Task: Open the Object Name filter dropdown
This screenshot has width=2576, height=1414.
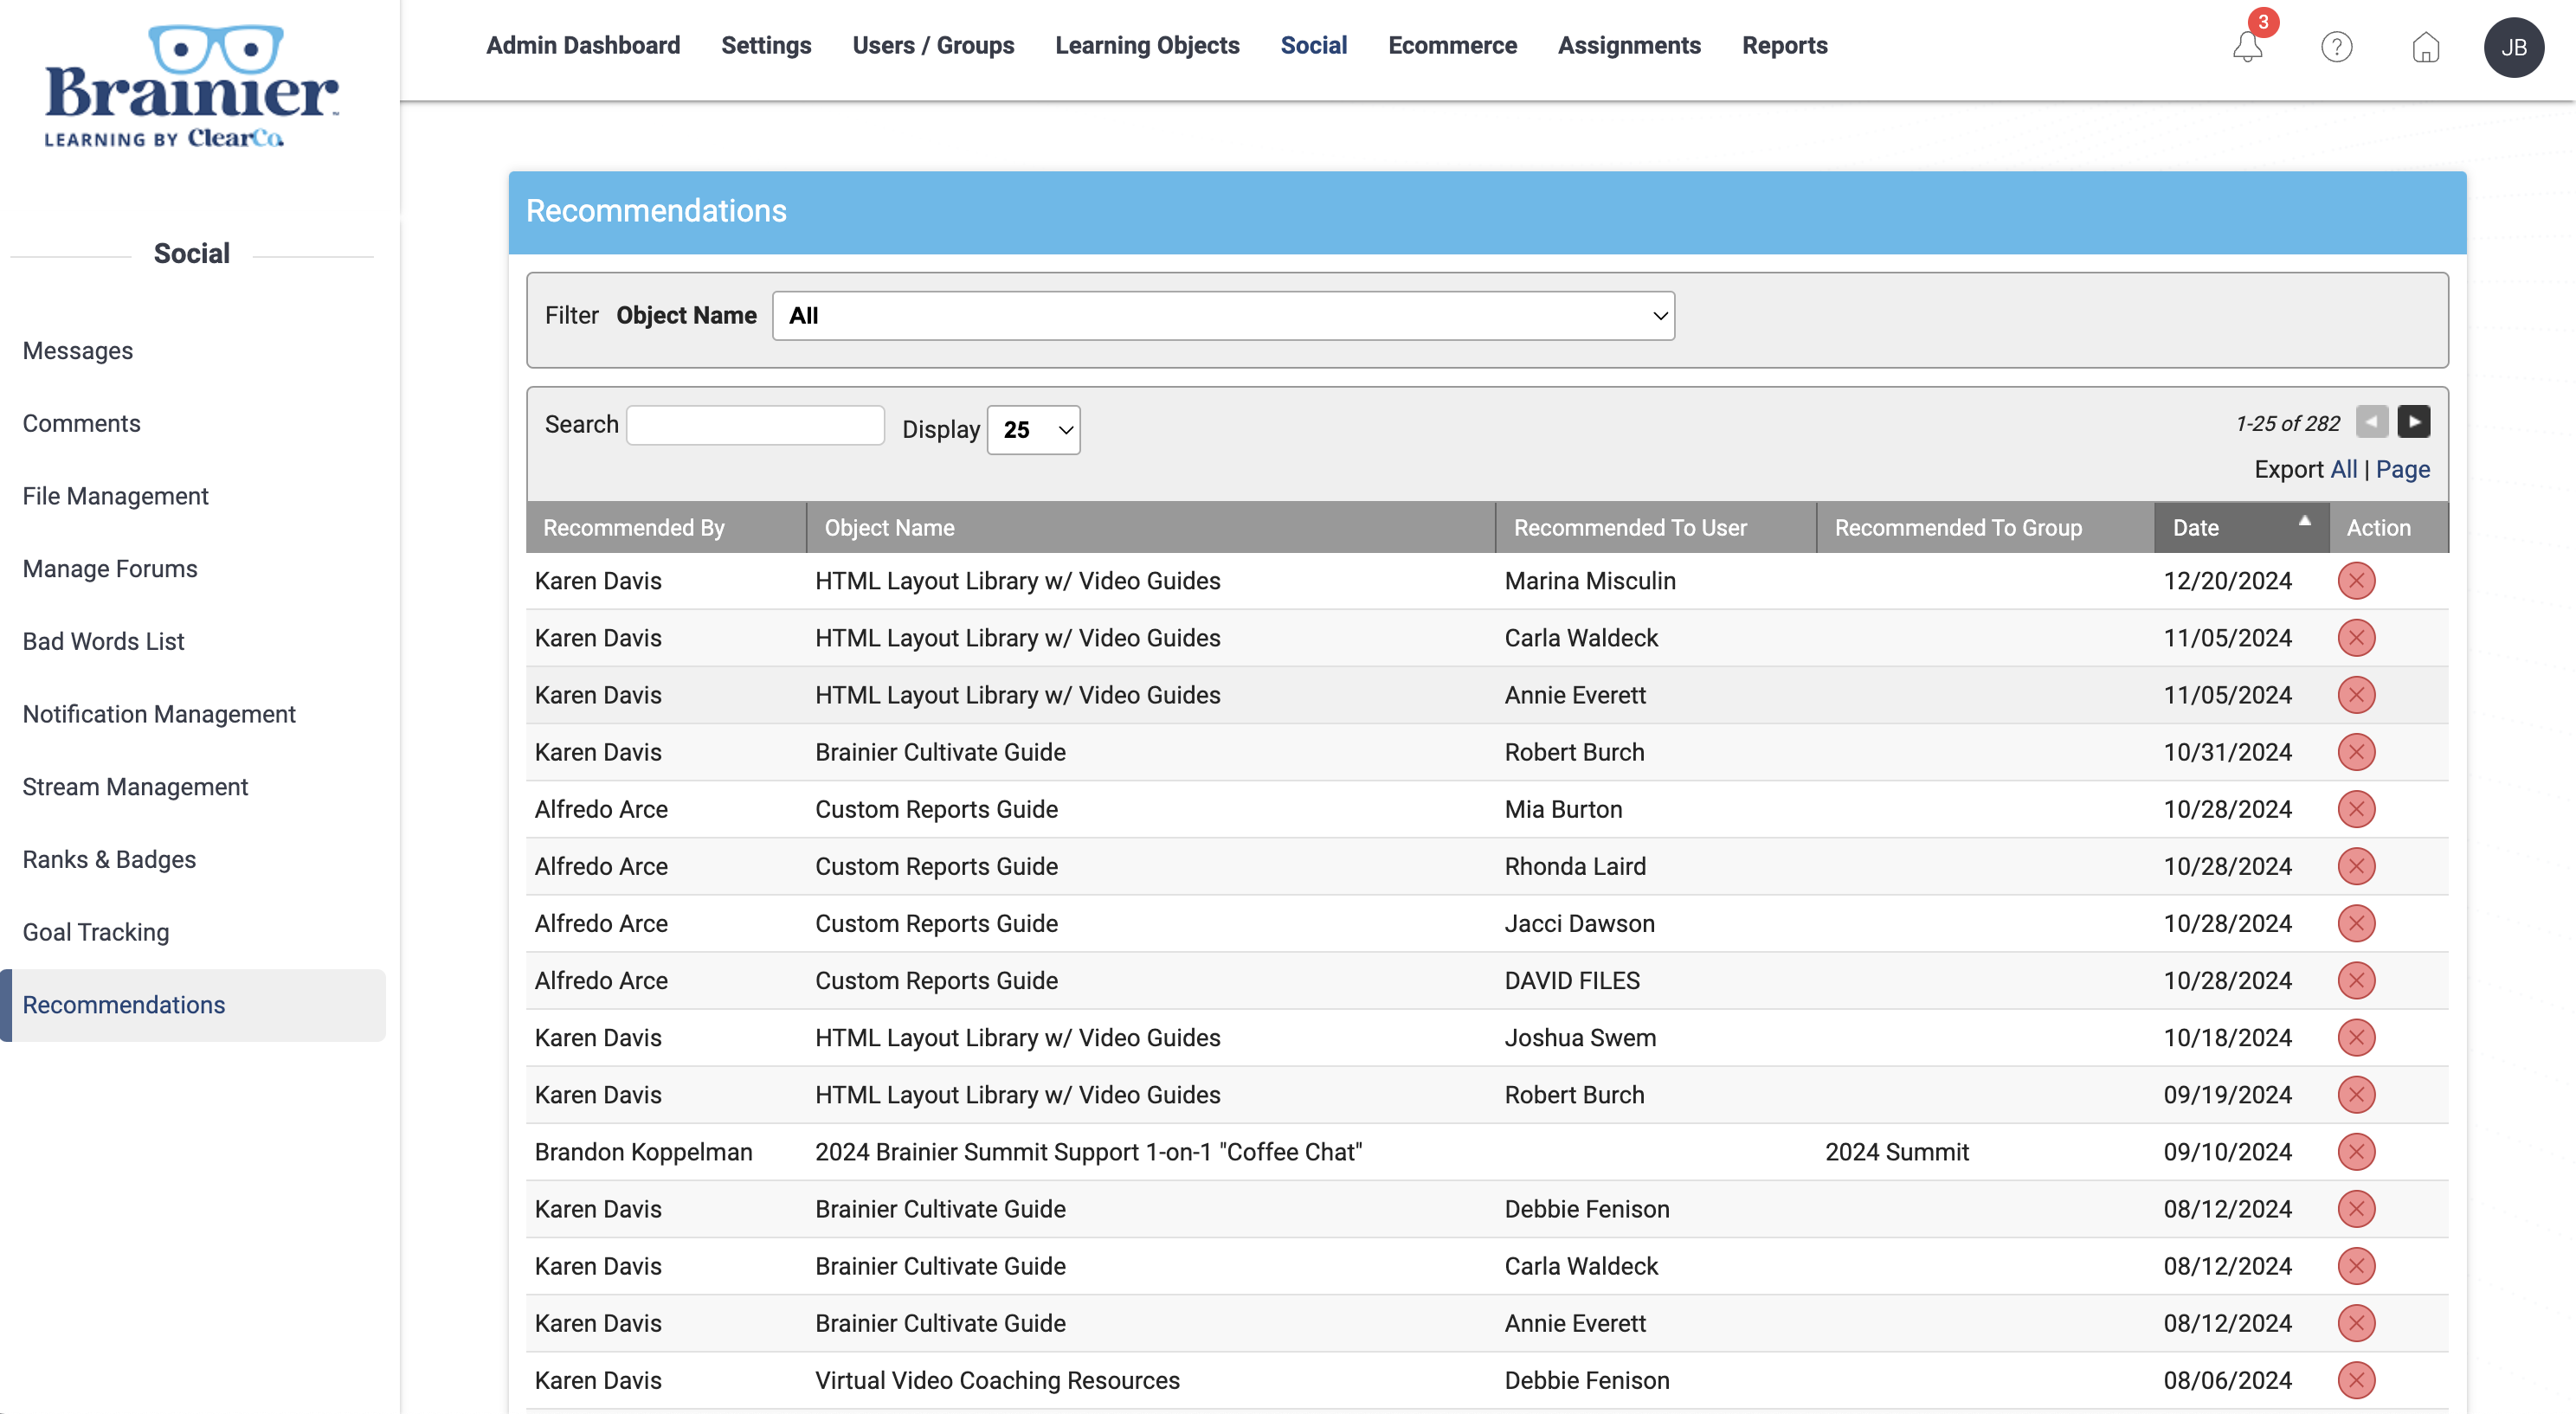Action: pos(1223,316)
